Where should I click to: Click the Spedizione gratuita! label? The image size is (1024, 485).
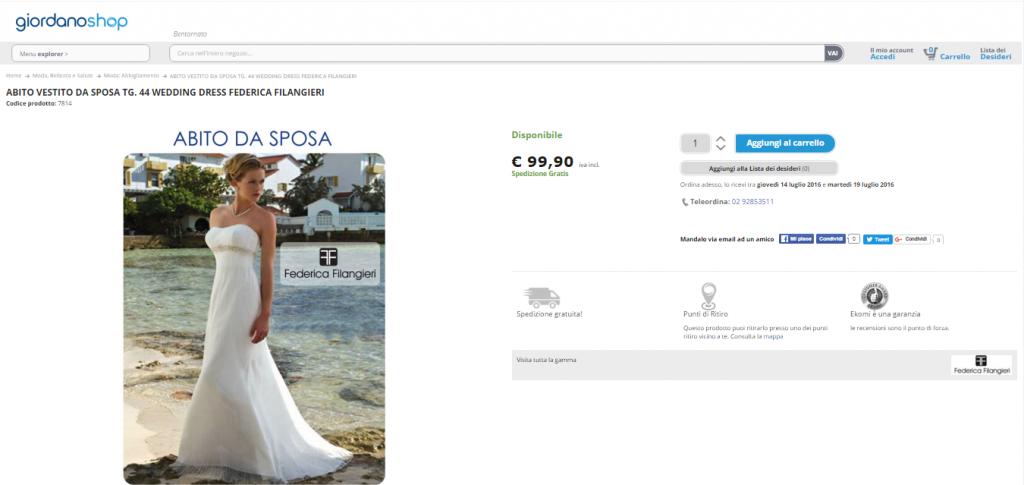click(549, 314)
